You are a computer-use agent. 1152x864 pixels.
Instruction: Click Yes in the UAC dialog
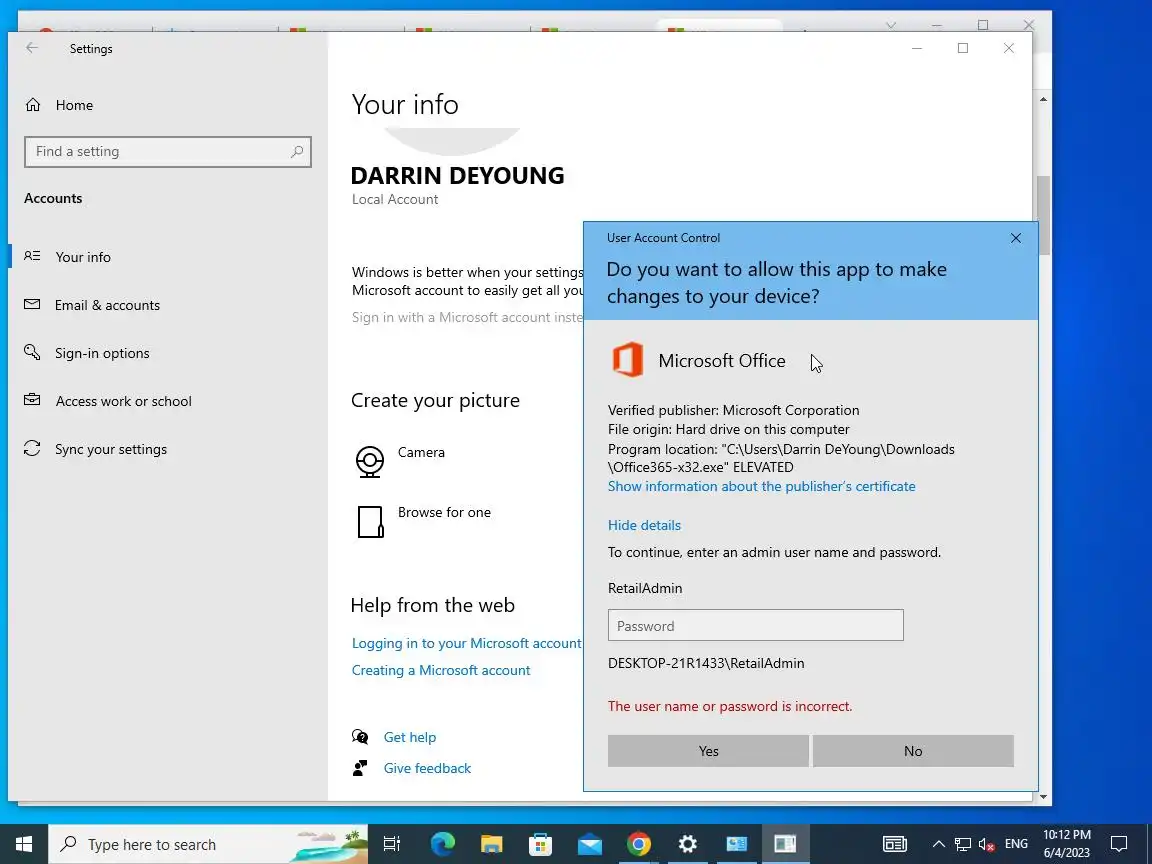tap(708, 751)
